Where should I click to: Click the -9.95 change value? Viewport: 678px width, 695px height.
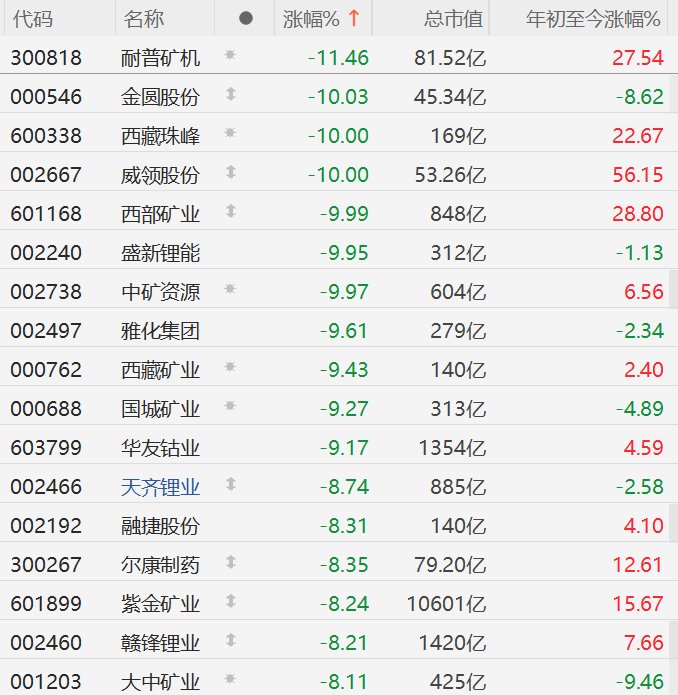pos(344,253)
